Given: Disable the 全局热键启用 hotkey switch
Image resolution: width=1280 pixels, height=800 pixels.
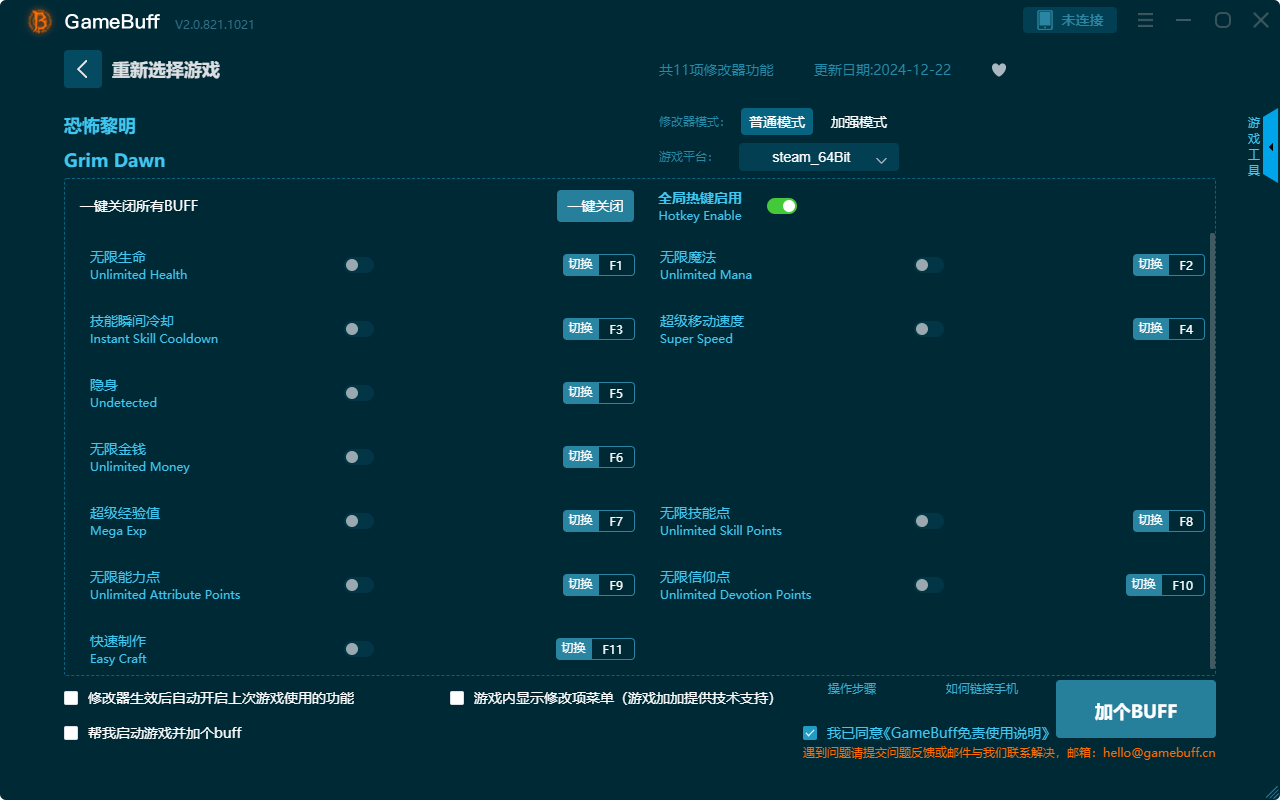Looking at the screenshot, I should click(x=781, y=205).
